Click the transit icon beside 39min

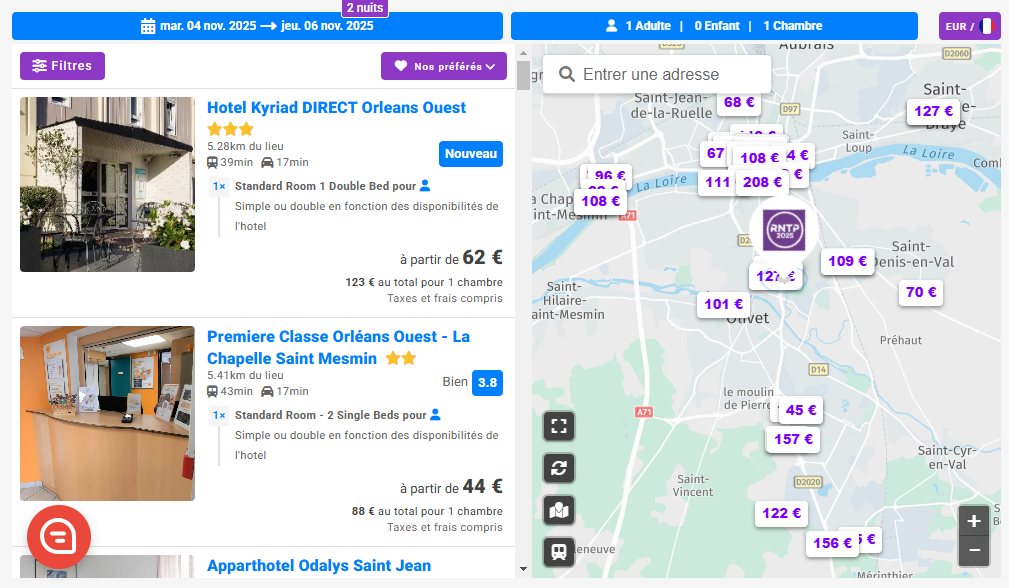coord(212,163)
